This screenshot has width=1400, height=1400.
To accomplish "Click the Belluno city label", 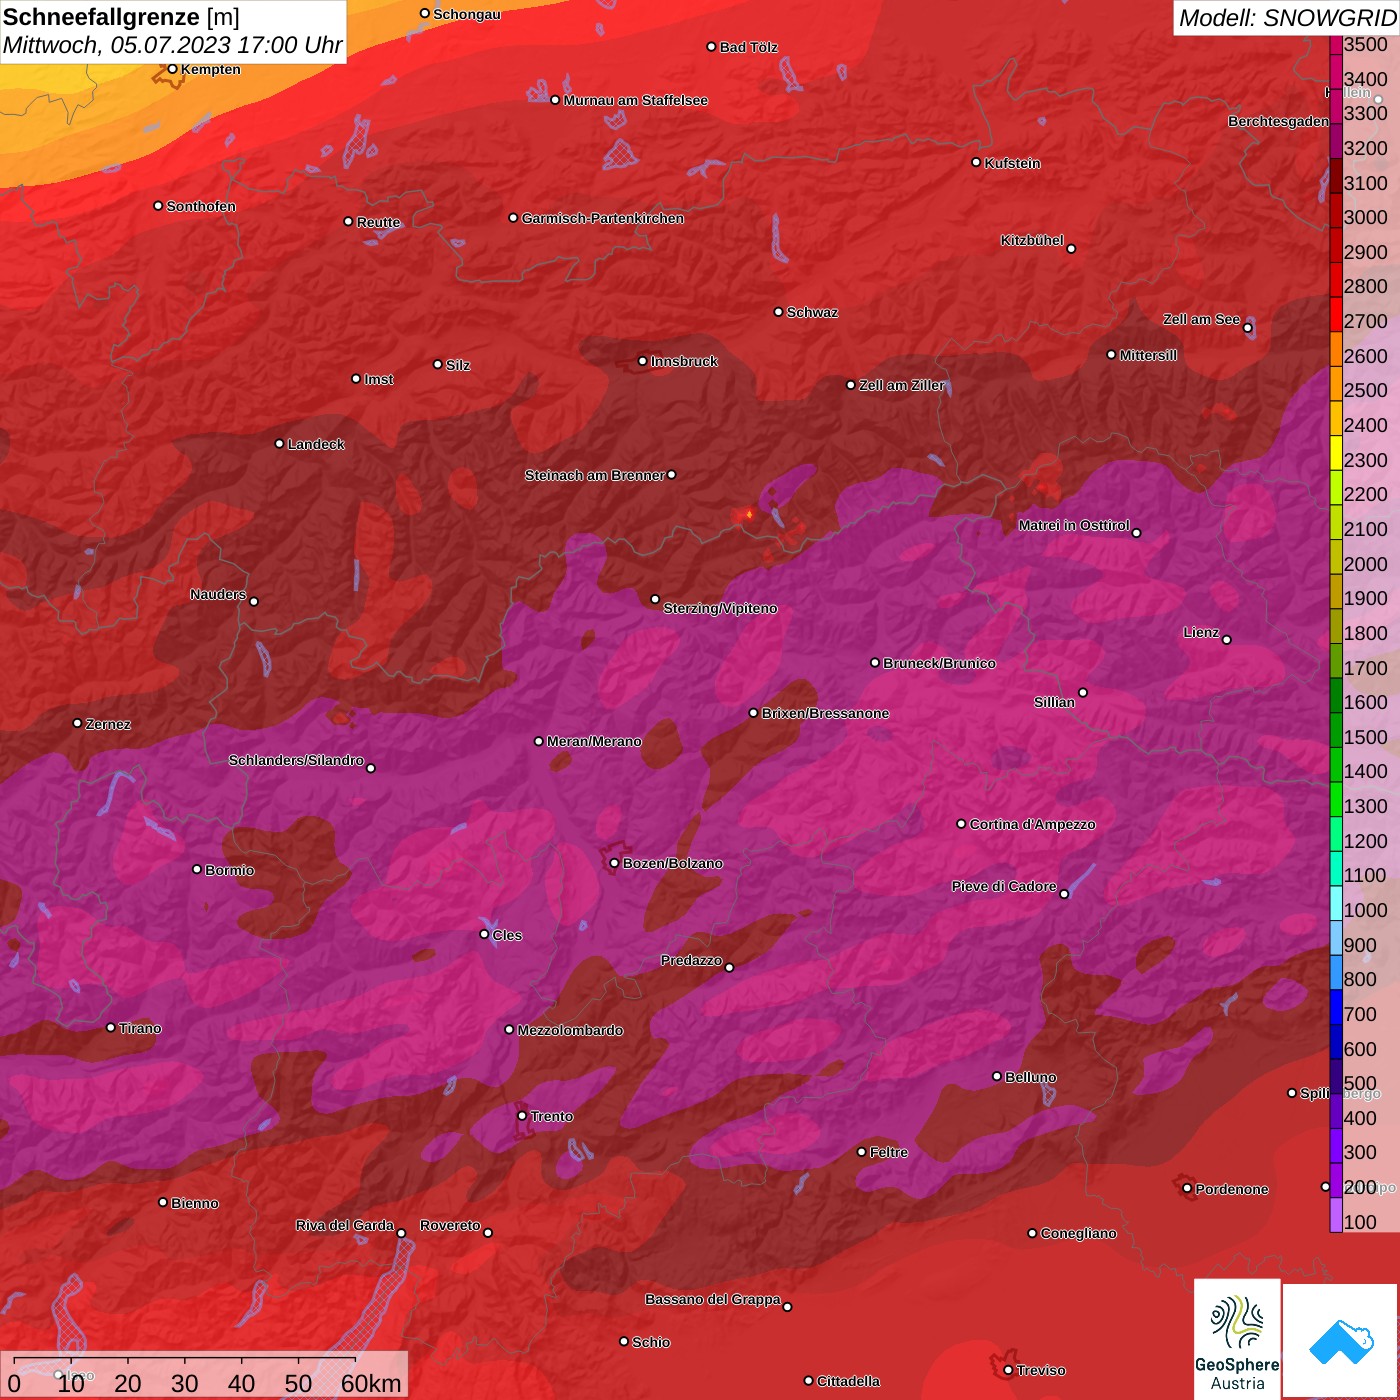I will click(x=1030, y=1077).
